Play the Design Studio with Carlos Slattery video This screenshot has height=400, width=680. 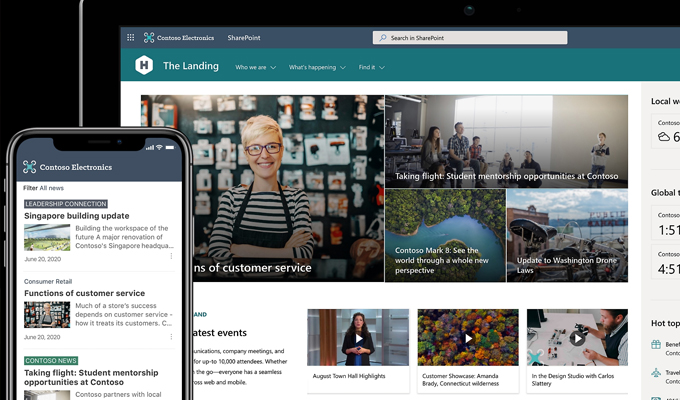pyautogui.click(x=577, y=338)
